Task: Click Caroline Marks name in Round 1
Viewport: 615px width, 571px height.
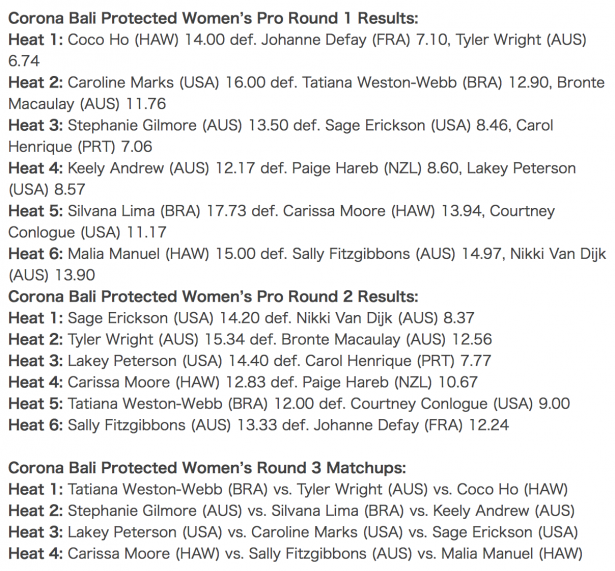Action: click(120, 82)
